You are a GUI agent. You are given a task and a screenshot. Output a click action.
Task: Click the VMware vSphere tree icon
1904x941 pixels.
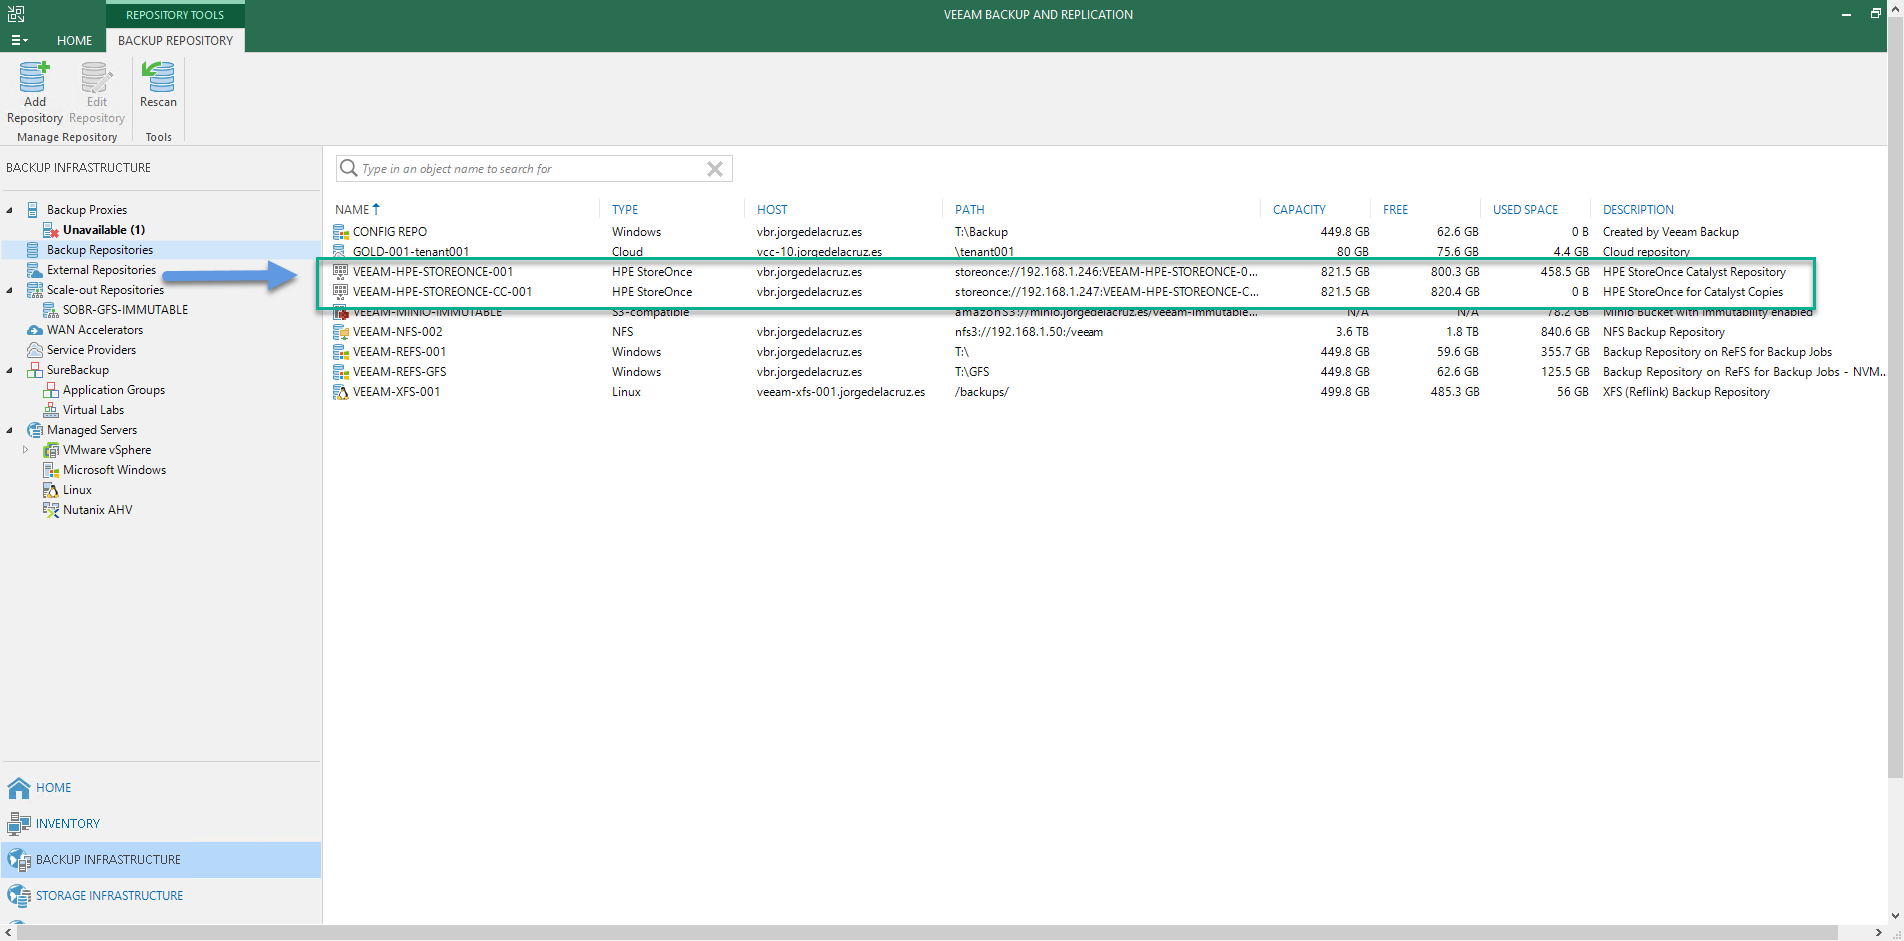coord(50,450)
